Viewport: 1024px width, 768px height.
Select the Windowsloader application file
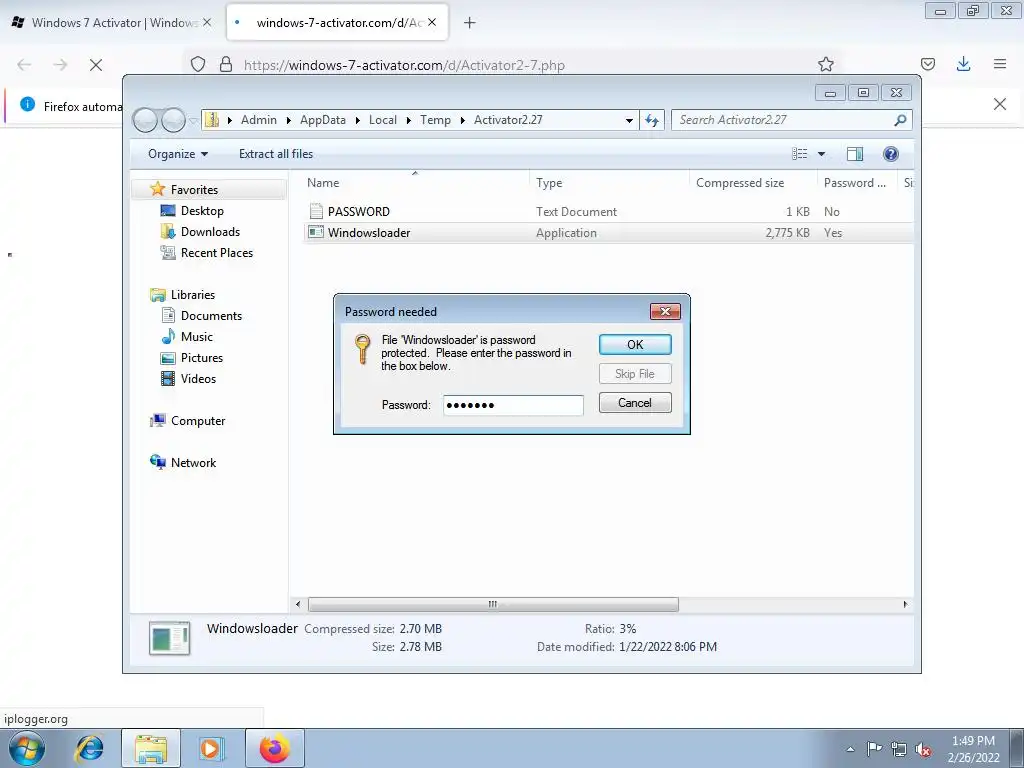pos(369,232)
